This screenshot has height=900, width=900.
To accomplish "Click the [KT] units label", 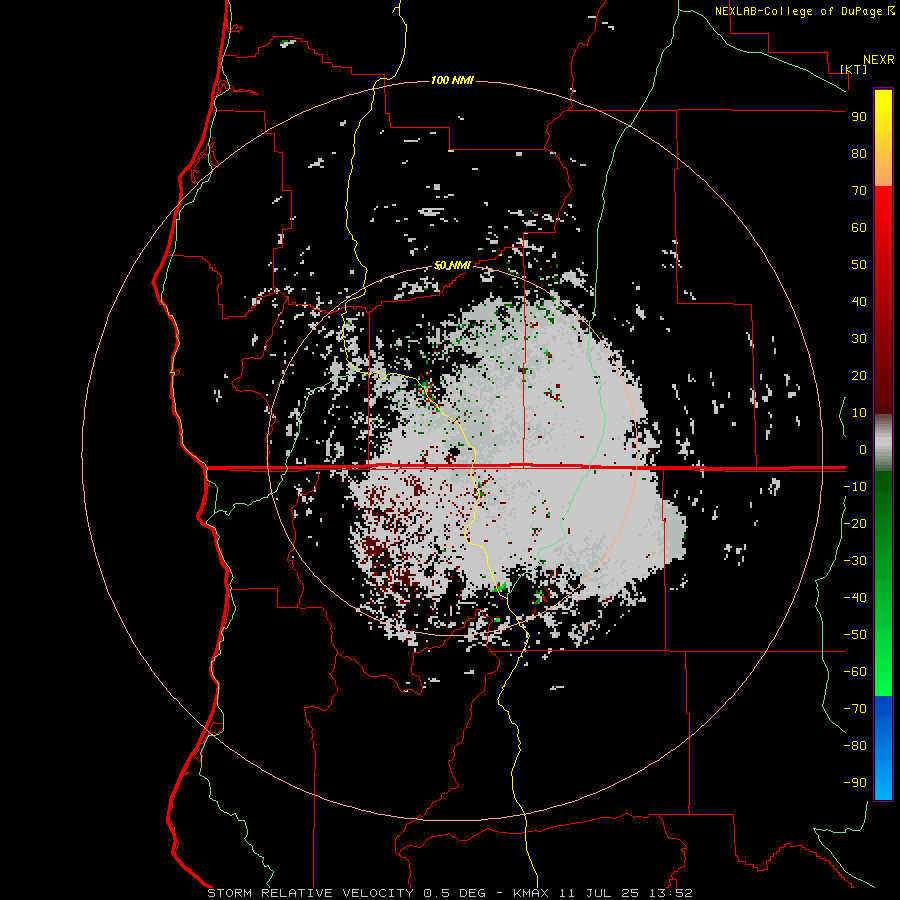I will [854, 69].
